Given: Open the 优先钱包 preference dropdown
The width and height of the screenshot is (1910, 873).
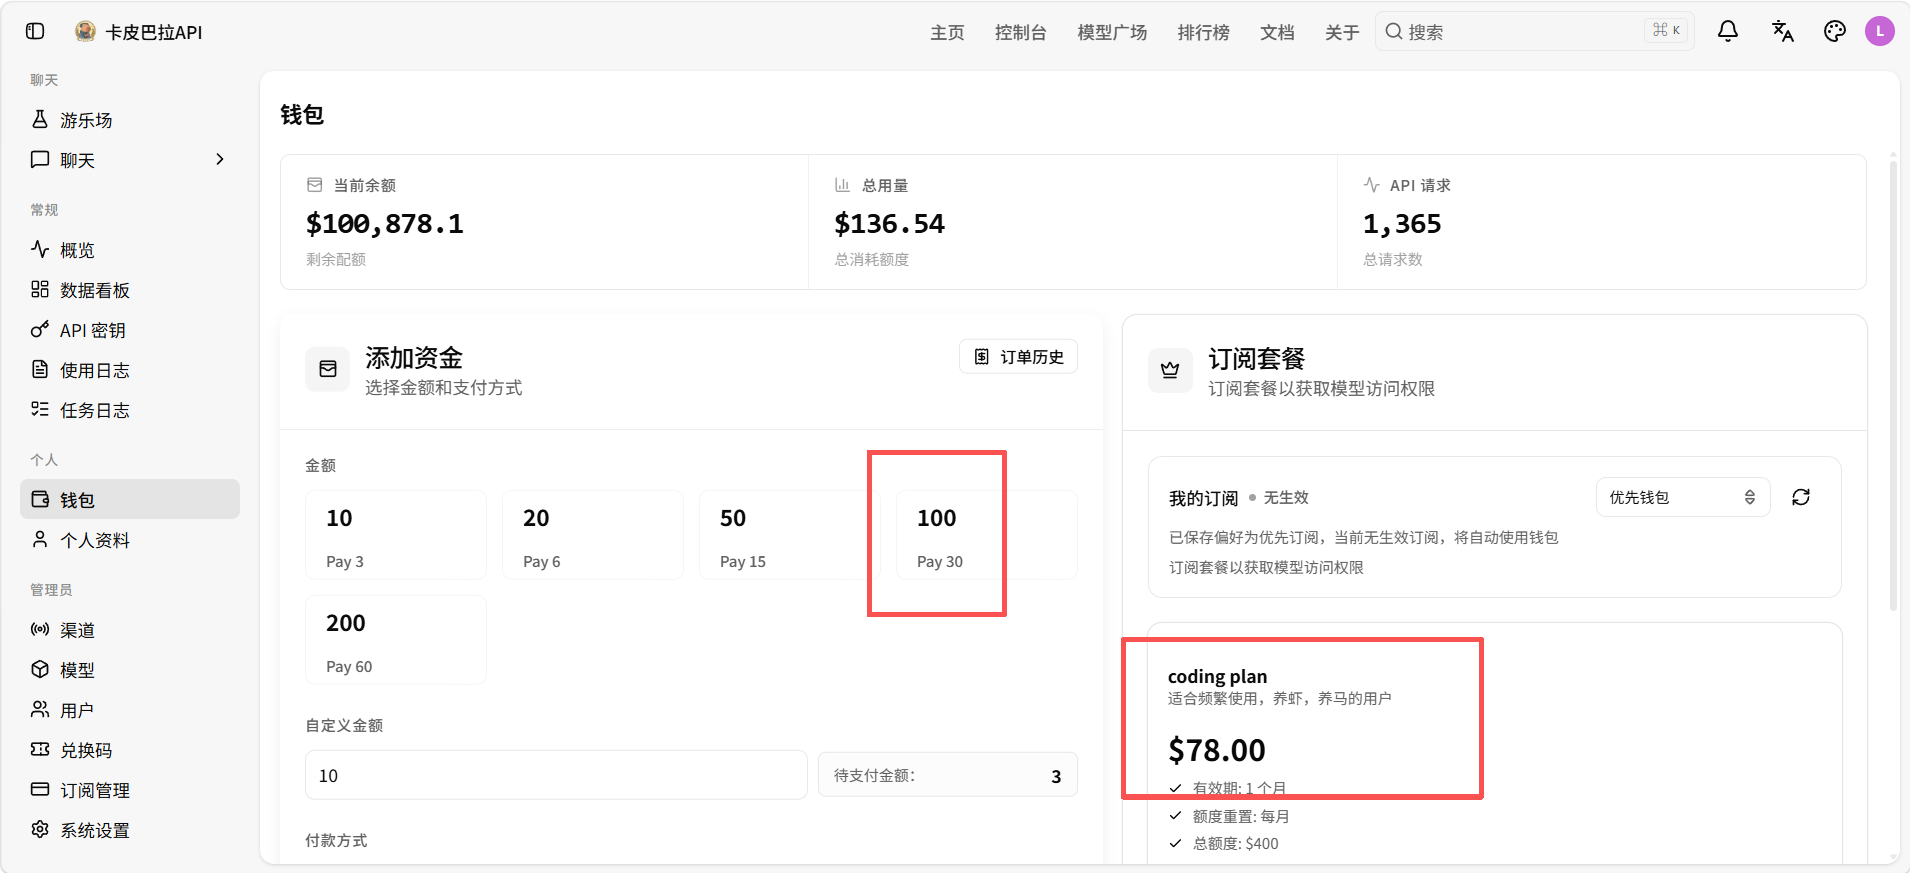Looking at the screenshot, I should 1683,497.
